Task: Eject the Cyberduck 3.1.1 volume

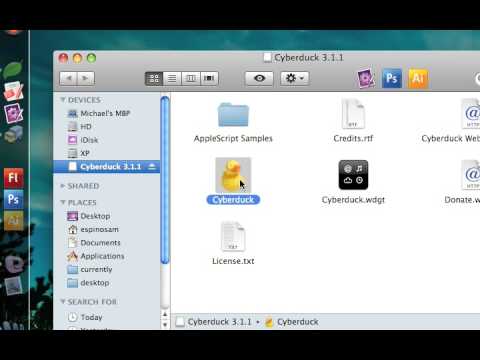Action: click(x=152, y=166)
